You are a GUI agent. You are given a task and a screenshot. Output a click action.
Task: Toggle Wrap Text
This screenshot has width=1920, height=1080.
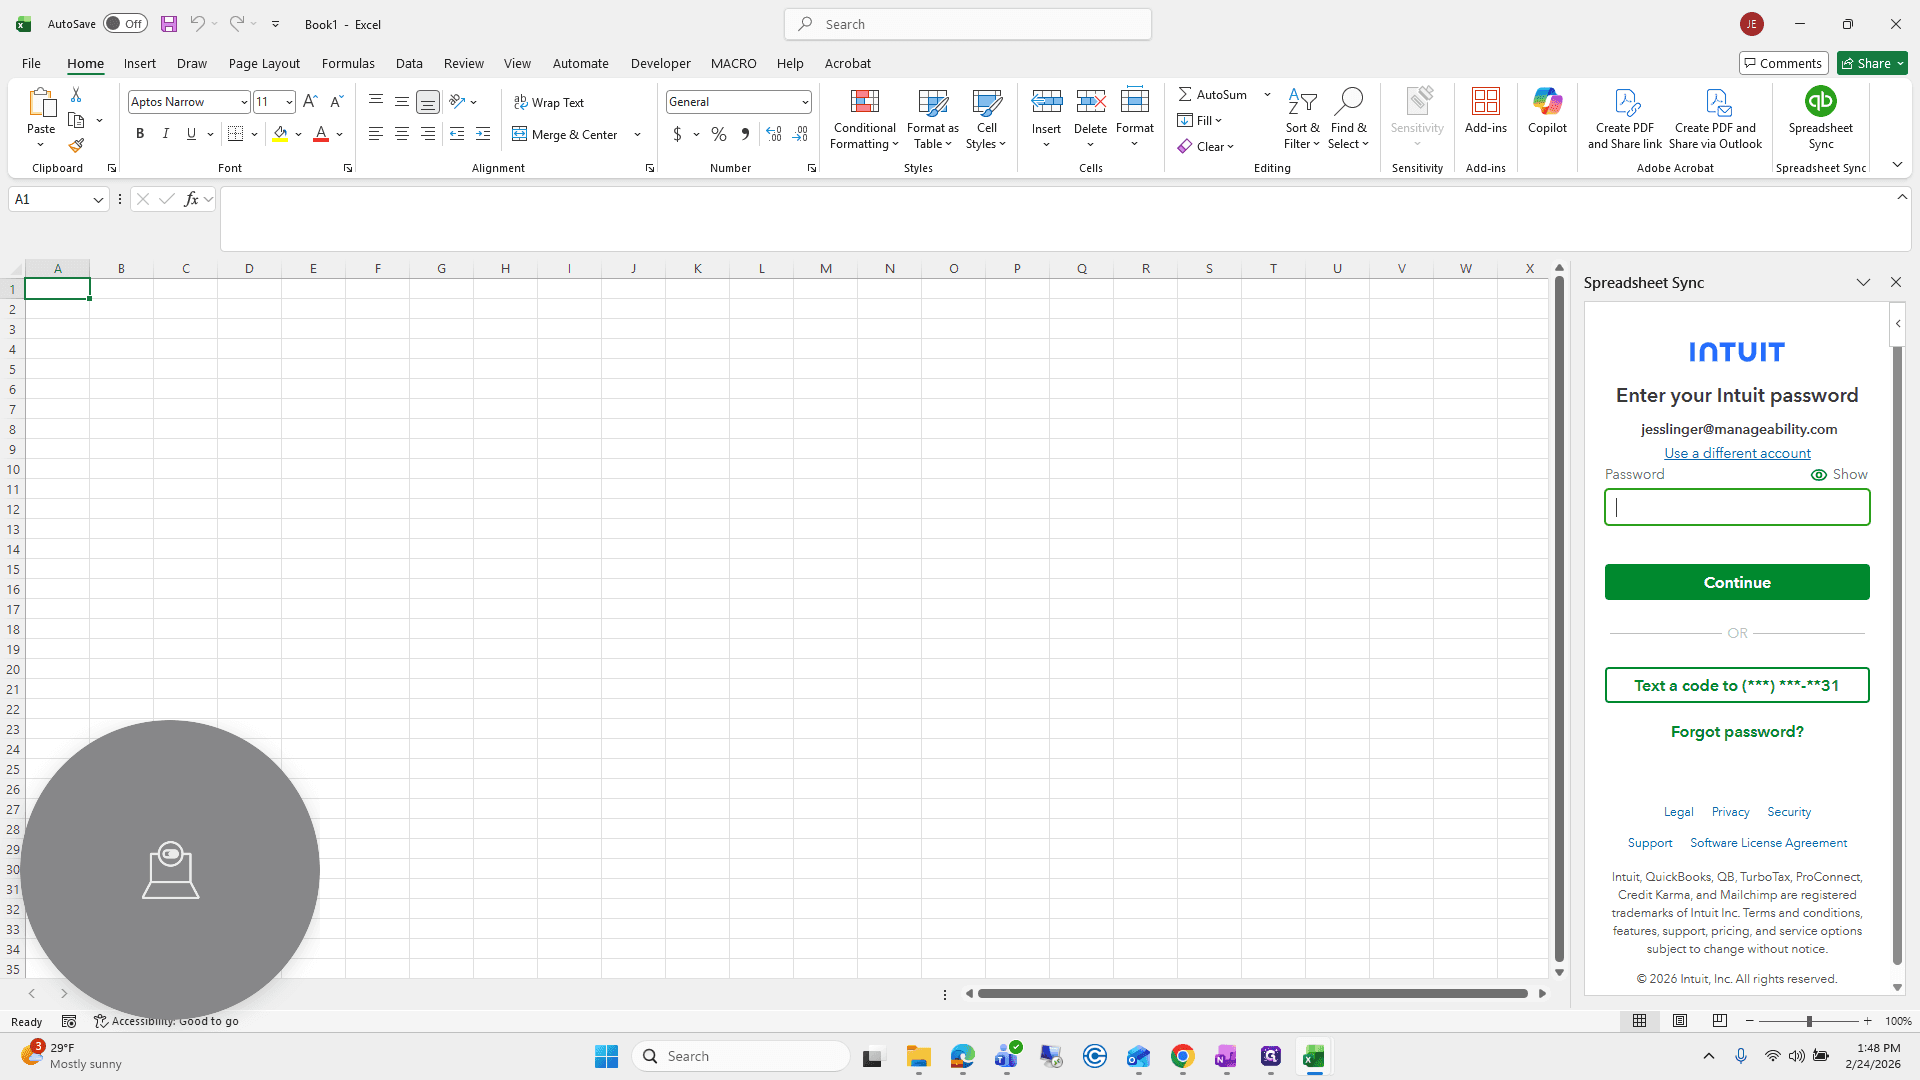549,102
